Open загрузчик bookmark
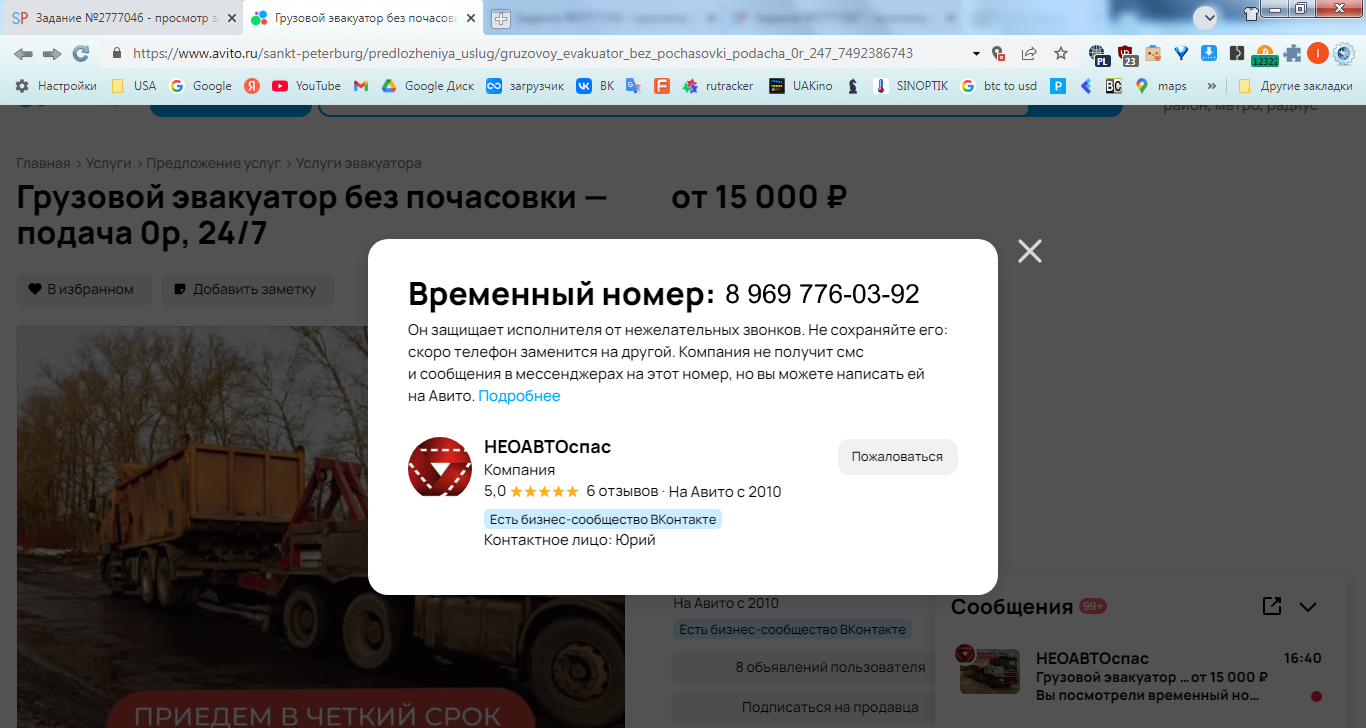Image resolution: width=1366 pixels, height=728 pixels. point(525,86)
